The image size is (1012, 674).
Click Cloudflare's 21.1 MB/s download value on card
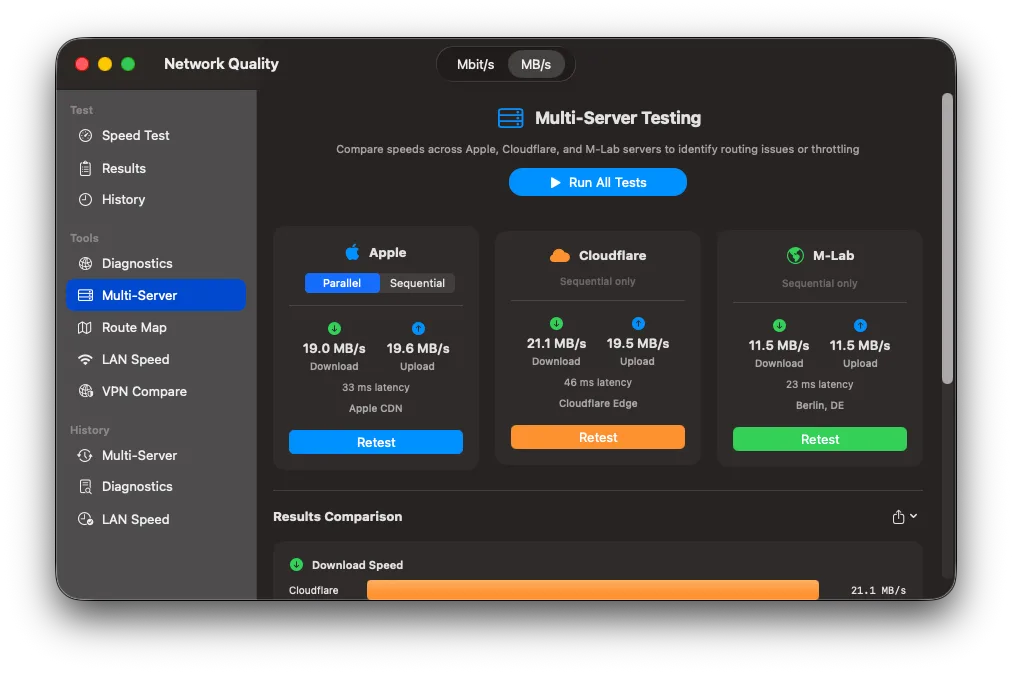(556, 343)
